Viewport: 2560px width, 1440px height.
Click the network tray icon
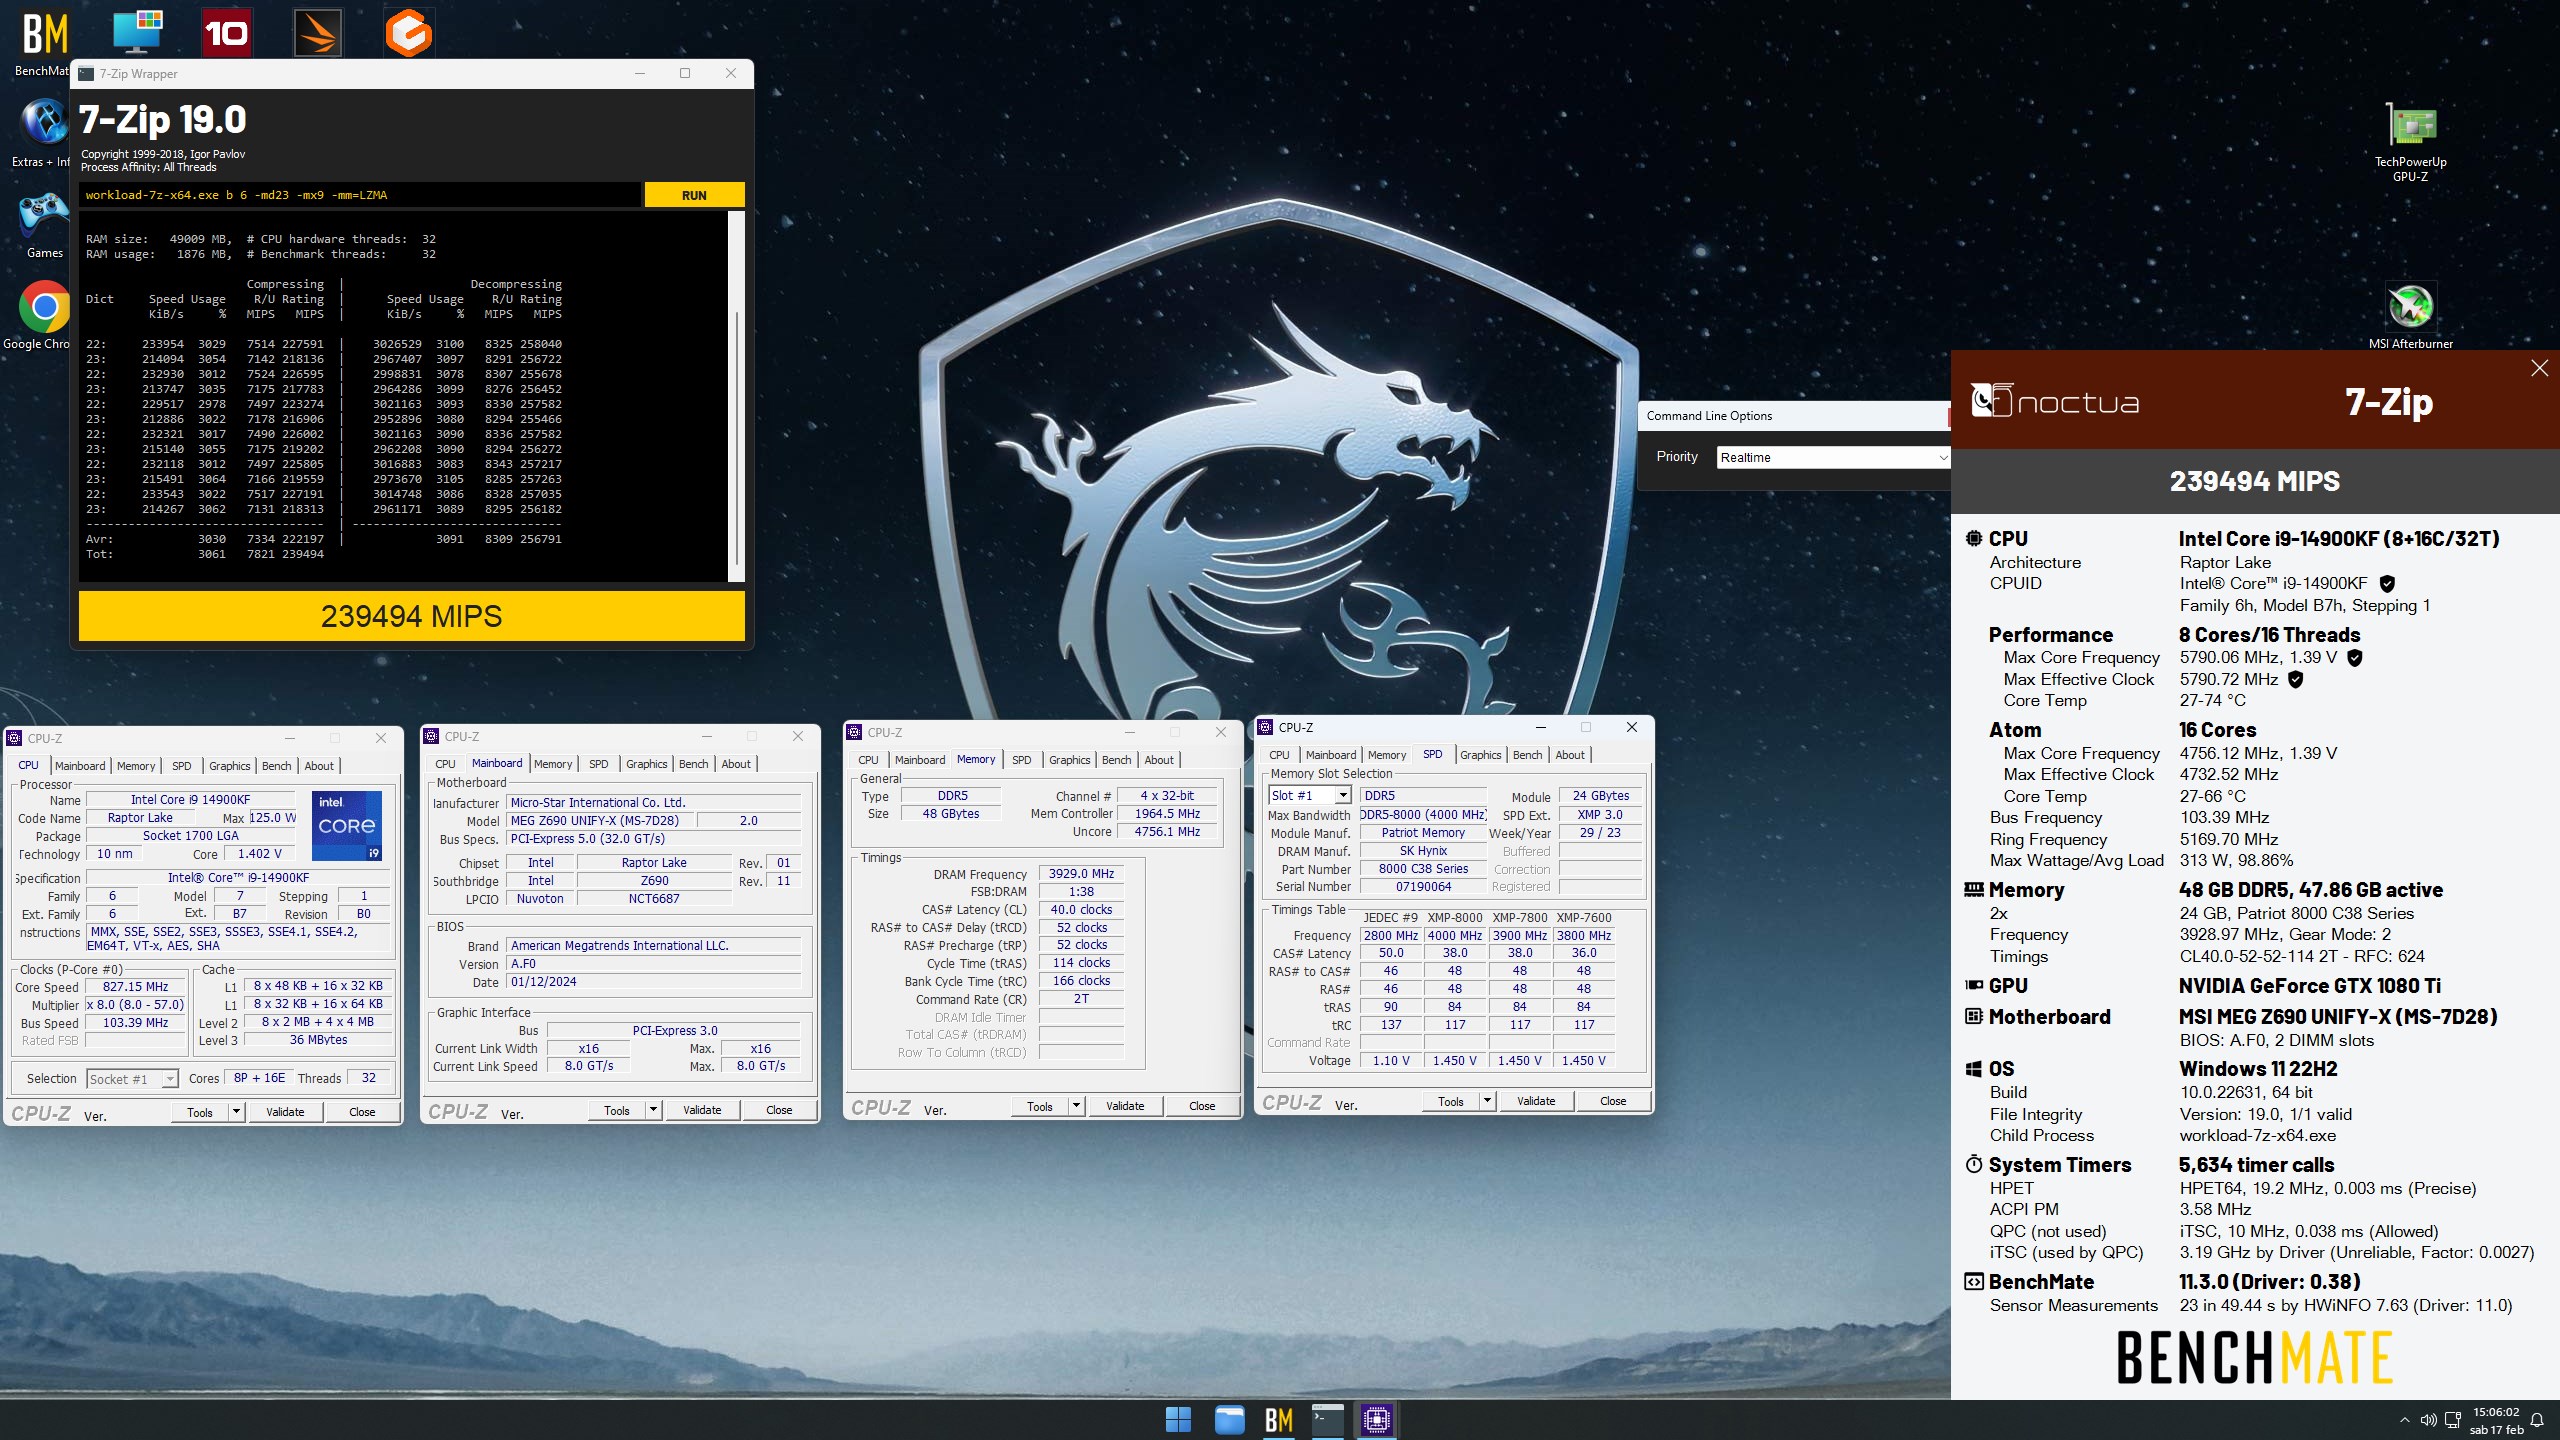point(2452,1420)
